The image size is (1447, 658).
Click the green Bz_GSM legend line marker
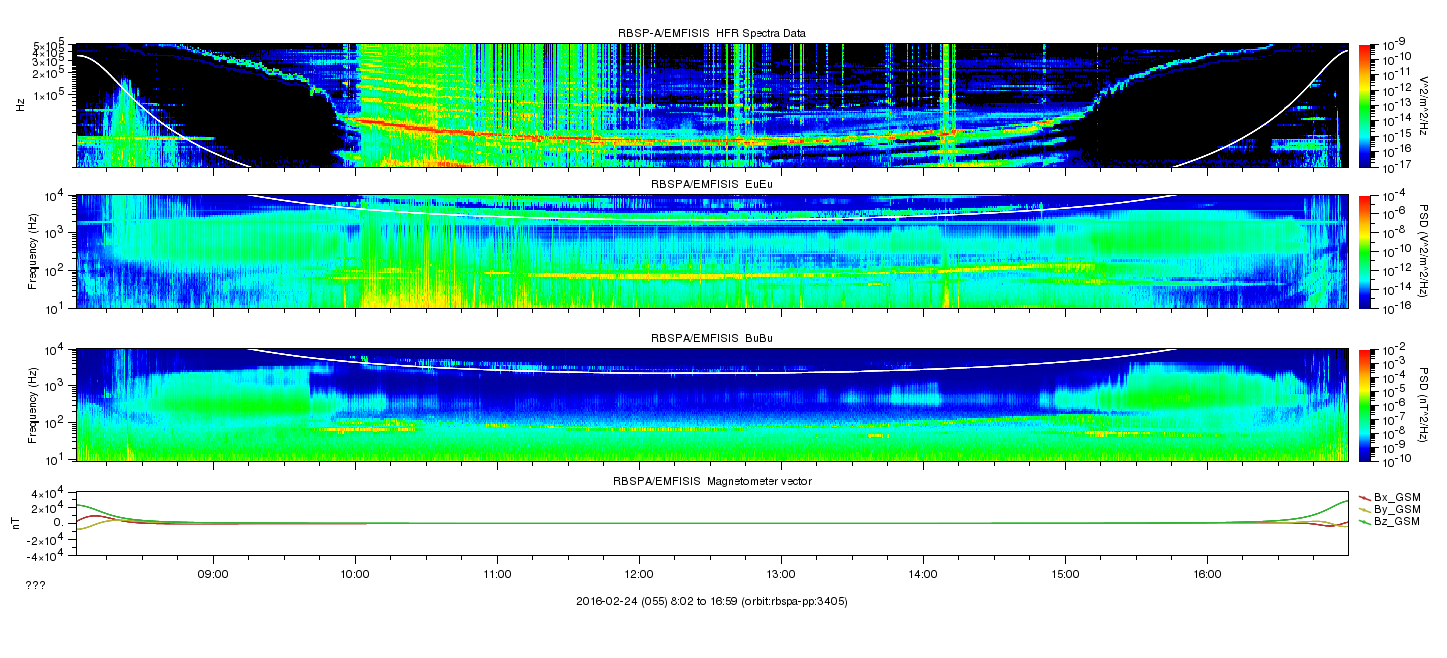coord(1364,523)
